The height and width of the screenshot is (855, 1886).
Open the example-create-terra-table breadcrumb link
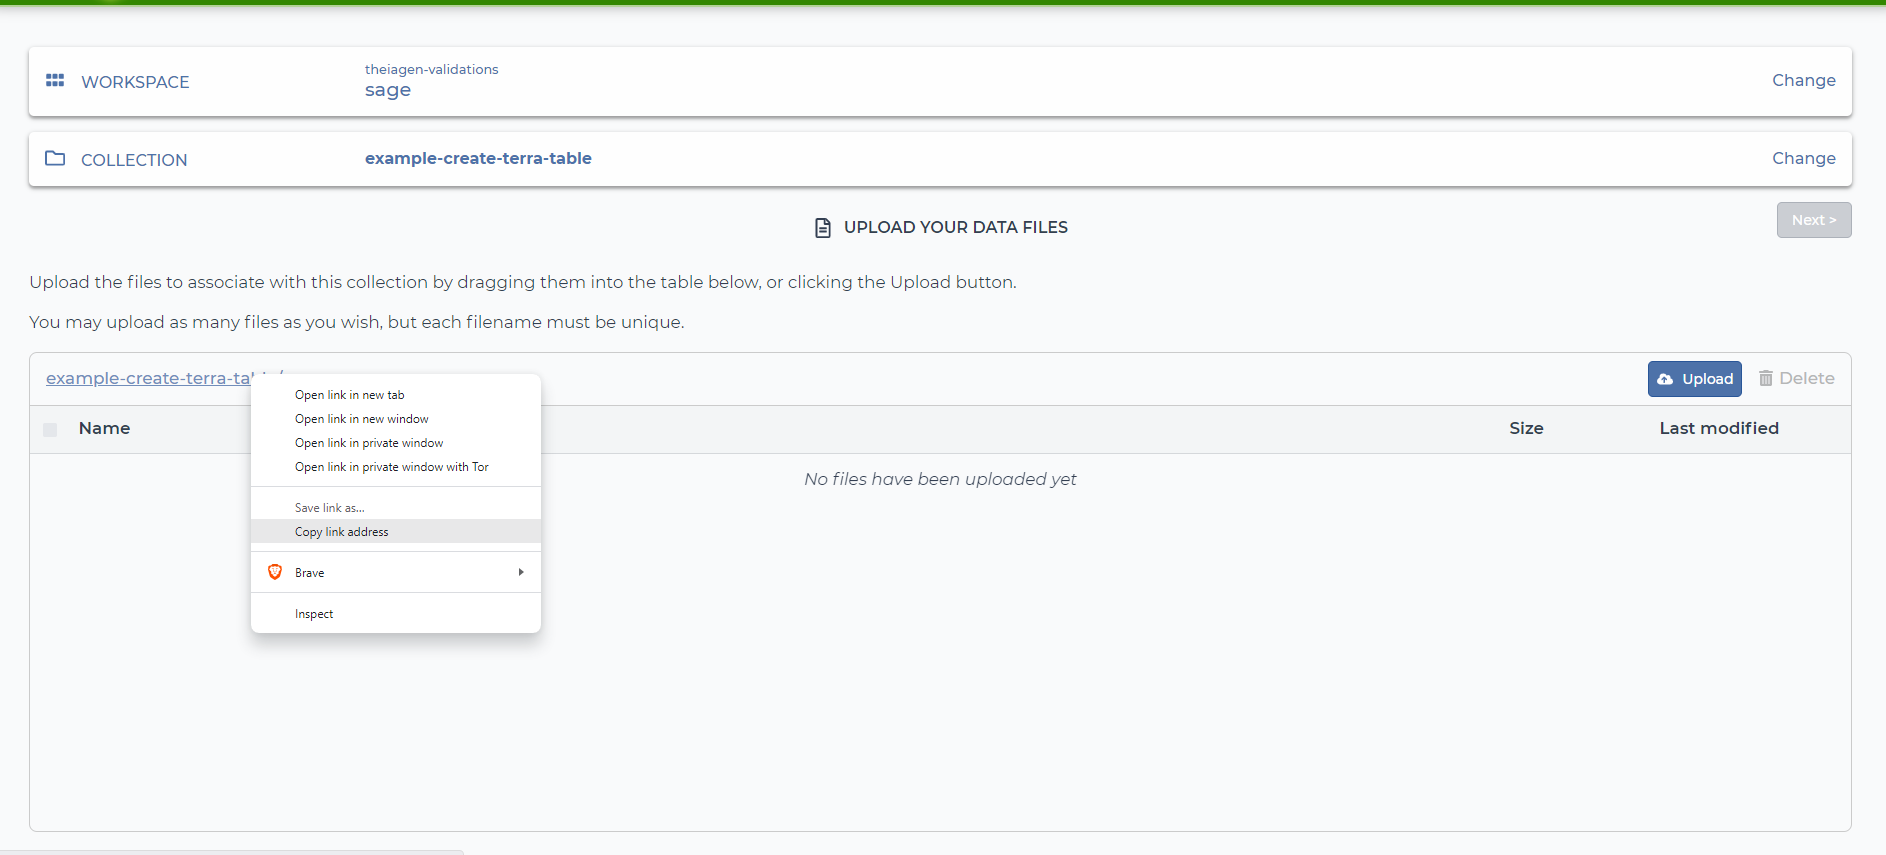pos(147,378)
